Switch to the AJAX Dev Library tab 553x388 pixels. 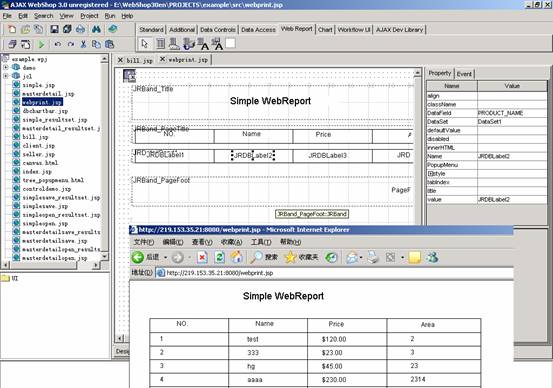click(399, 30)
